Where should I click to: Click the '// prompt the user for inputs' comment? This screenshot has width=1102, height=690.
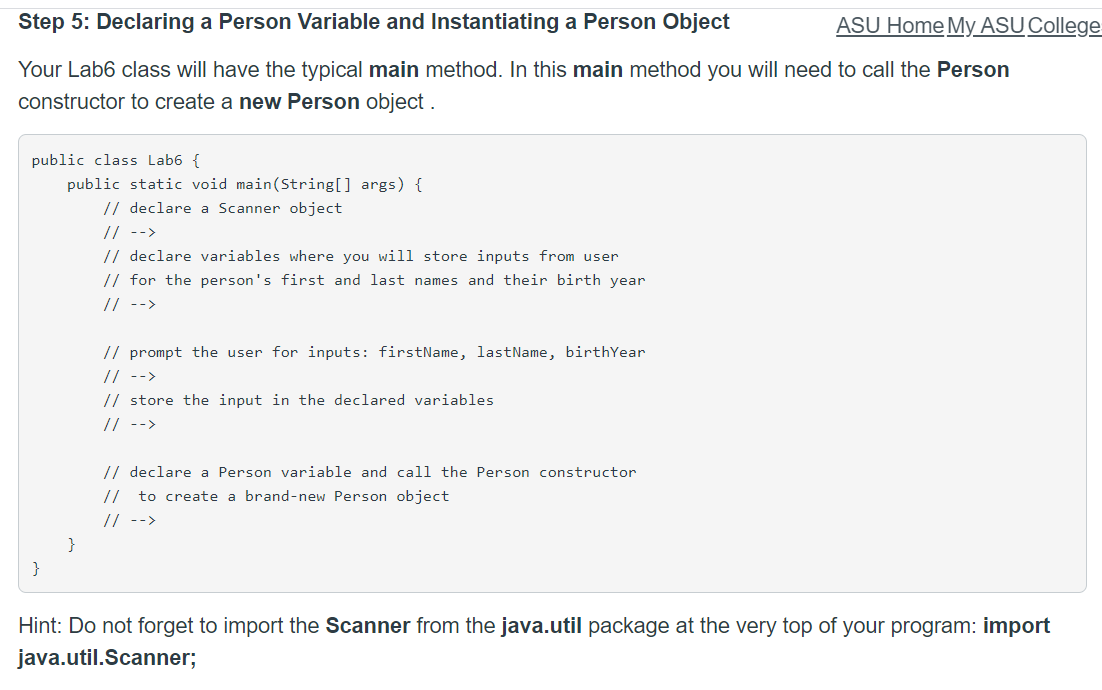pos(374,352)
